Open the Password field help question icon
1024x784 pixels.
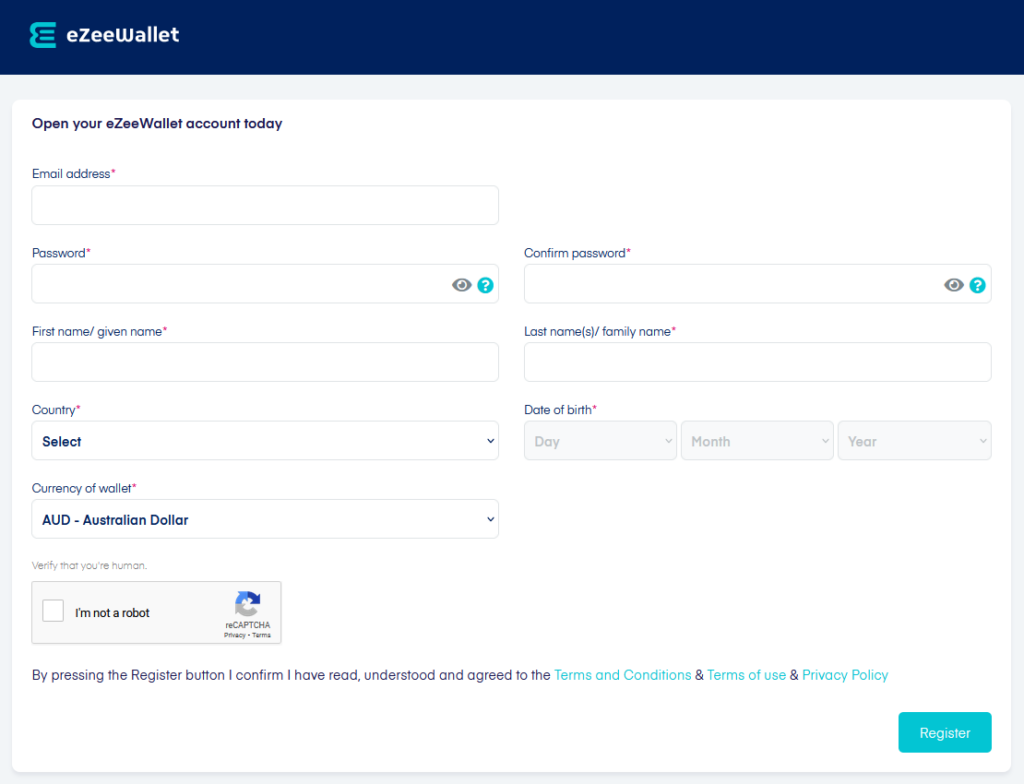(485, 285)
